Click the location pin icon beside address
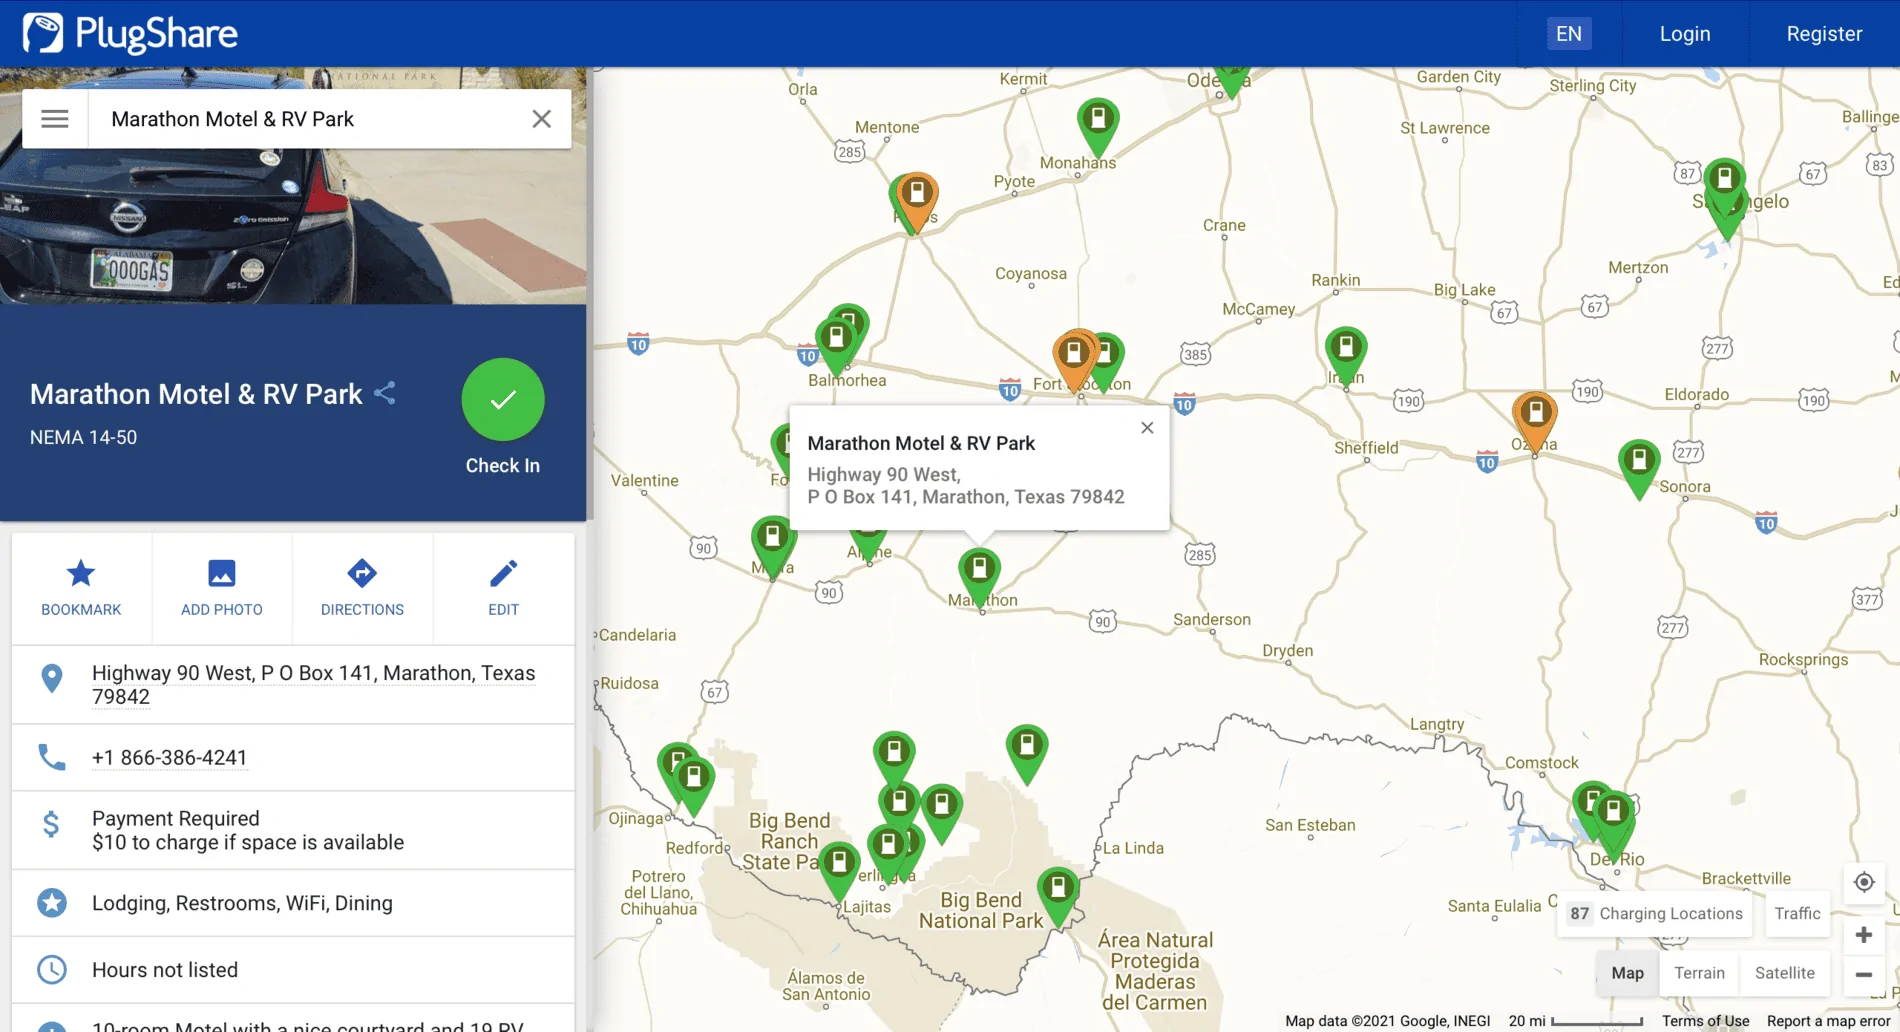 51,678
